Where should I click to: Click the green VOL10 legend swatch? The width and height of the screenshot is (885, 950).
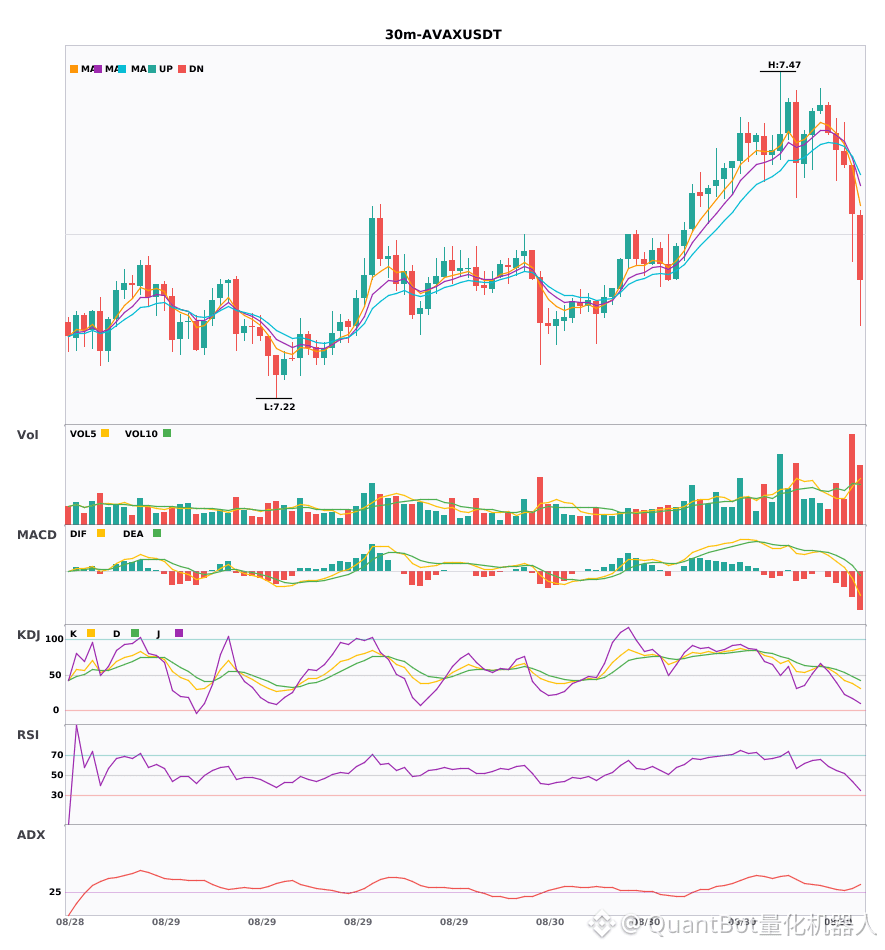pyautogui.click(x=167, y=433)
